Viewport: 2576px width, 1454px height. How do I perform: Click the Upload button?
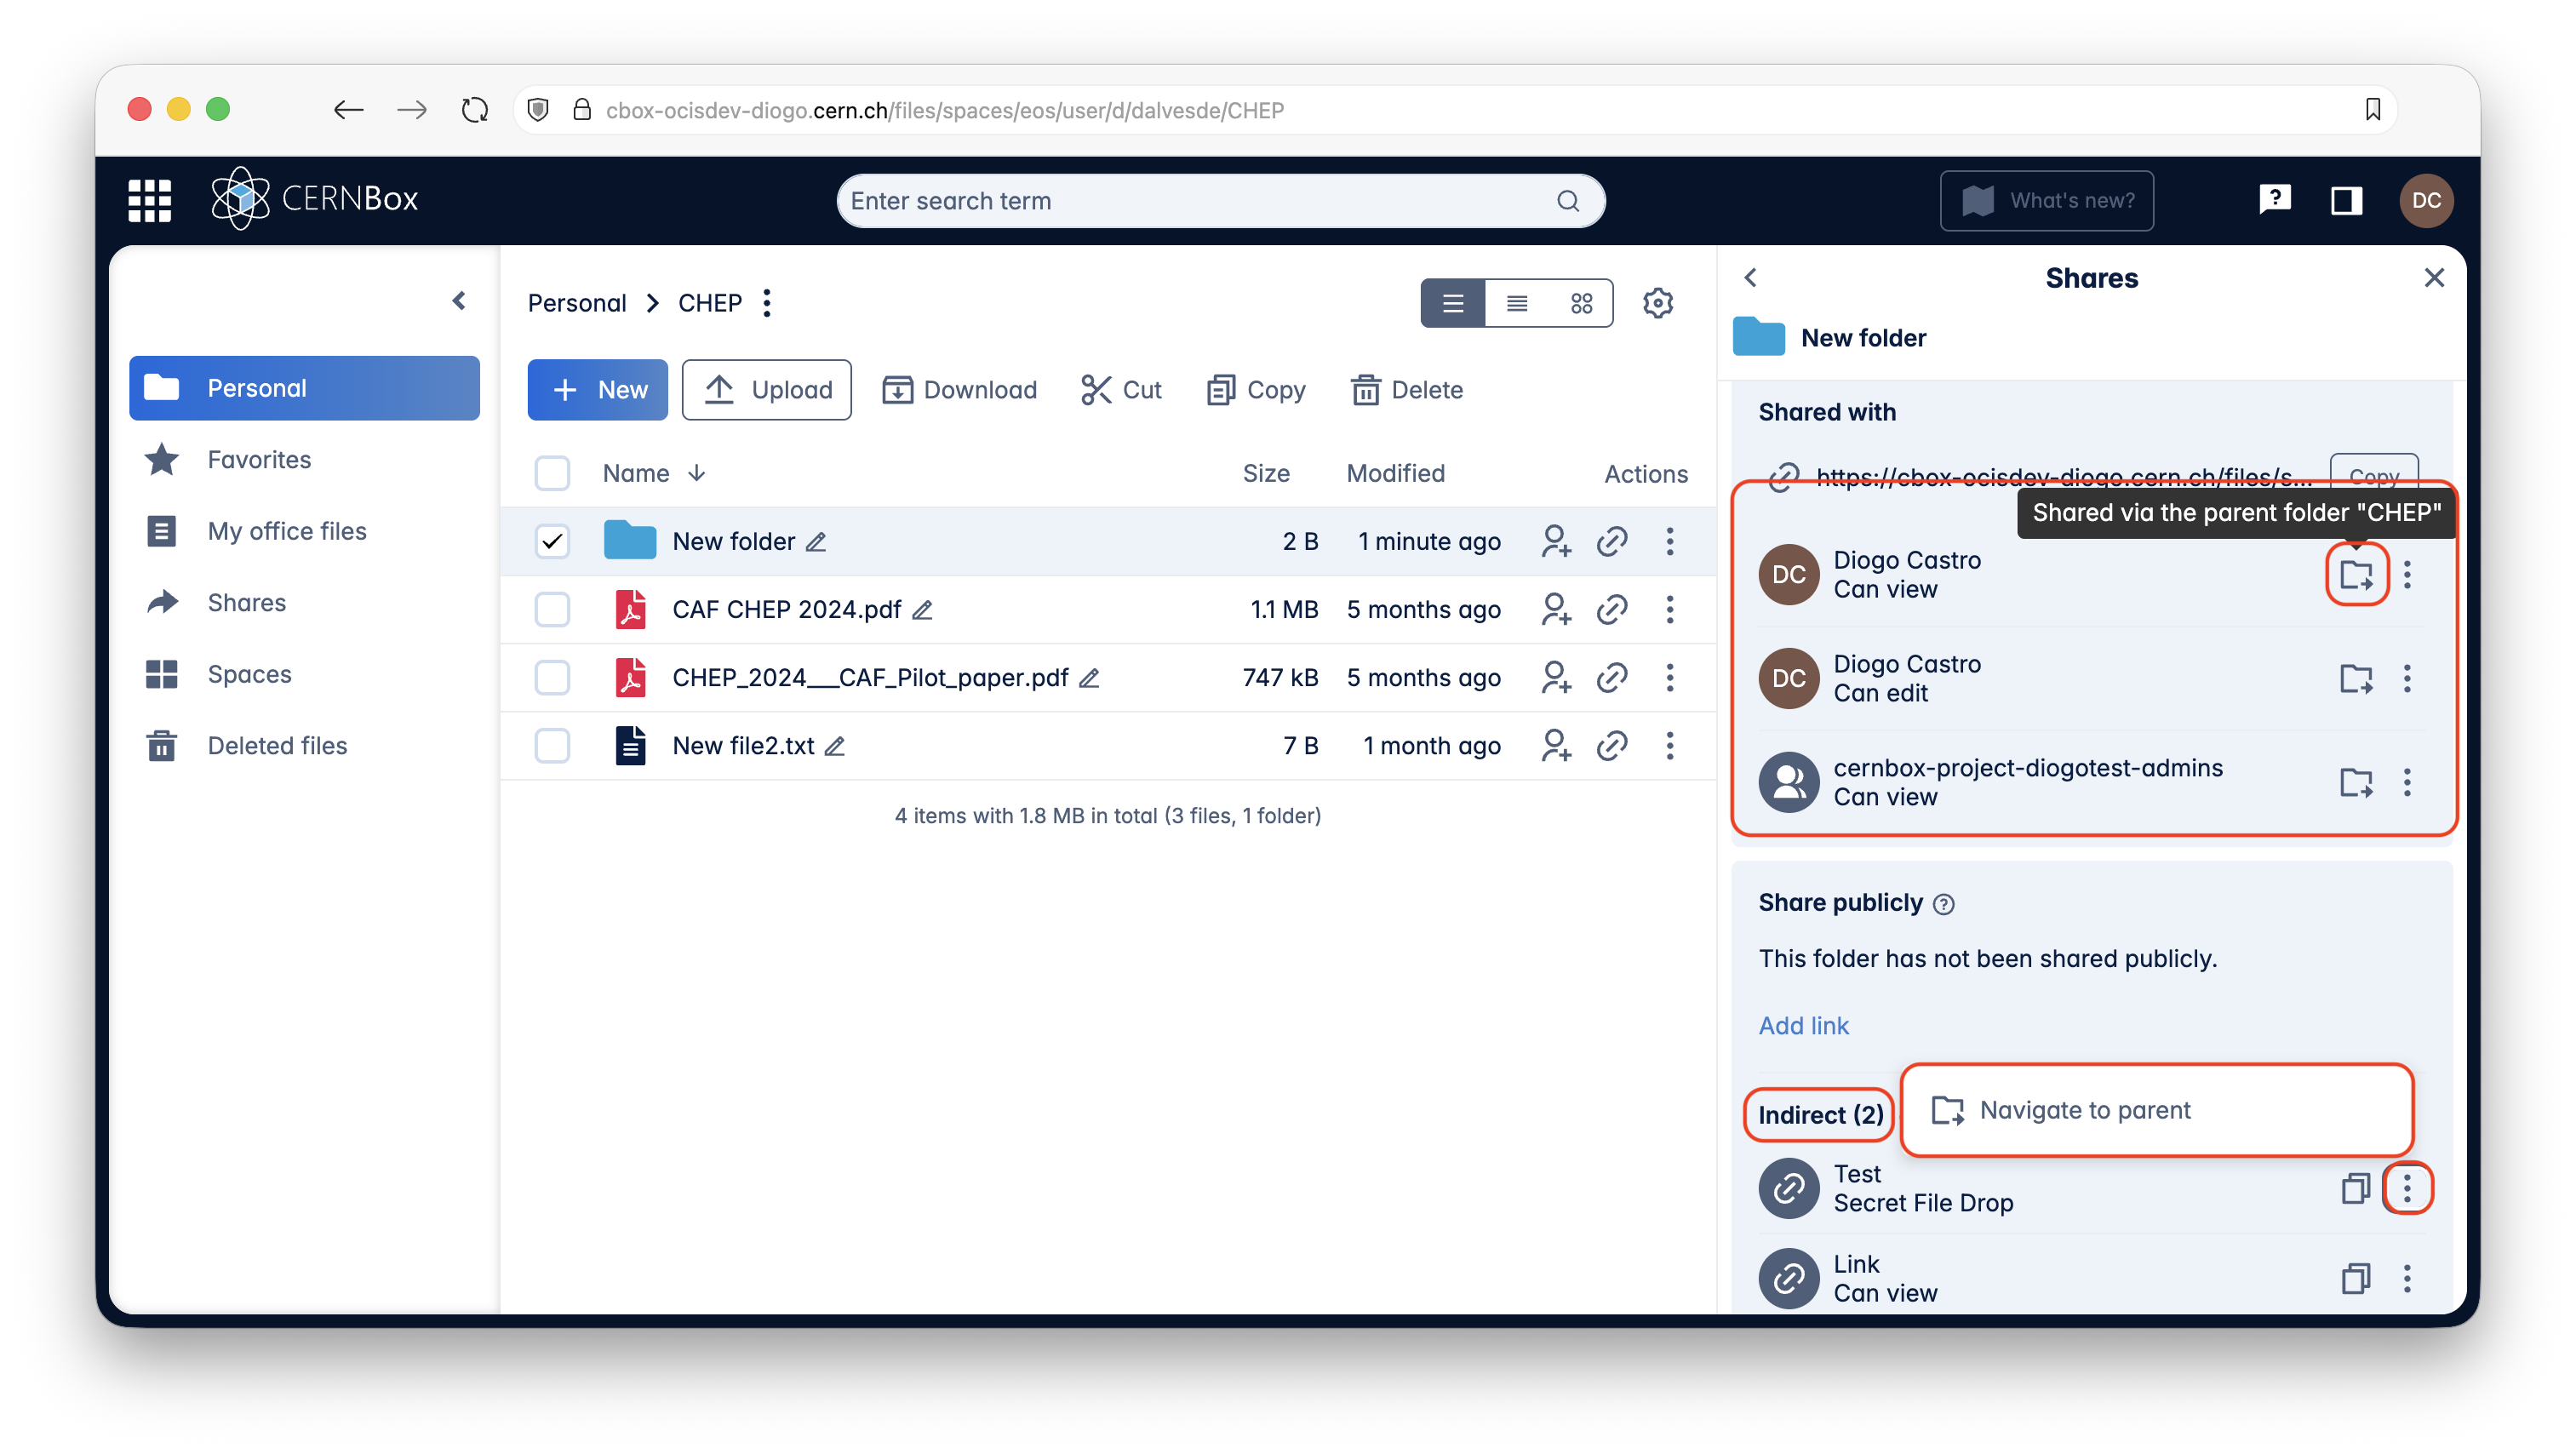[767, 390]
